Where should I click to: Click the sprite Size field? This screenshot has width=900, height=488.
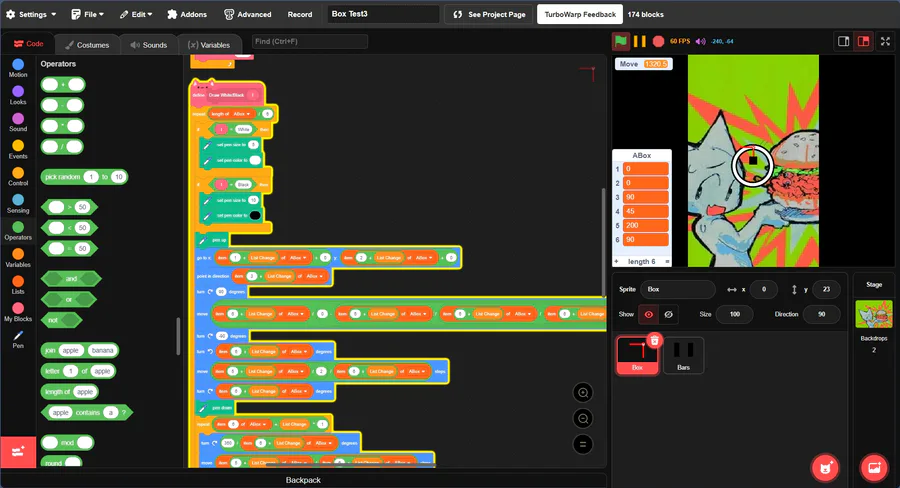point(735,314)
